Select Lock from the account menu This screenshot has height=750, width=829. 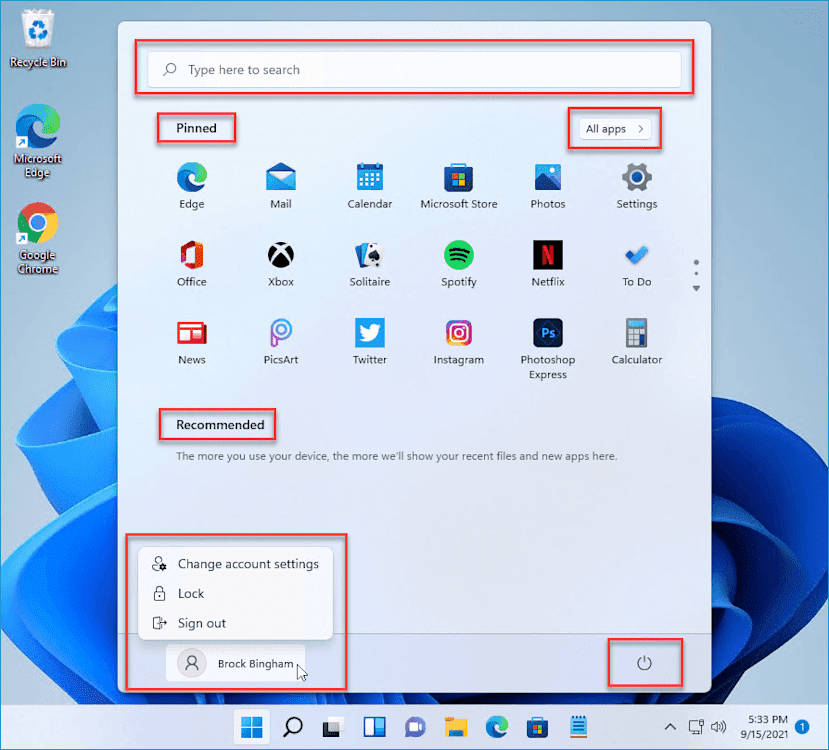(x=236, y=594)
